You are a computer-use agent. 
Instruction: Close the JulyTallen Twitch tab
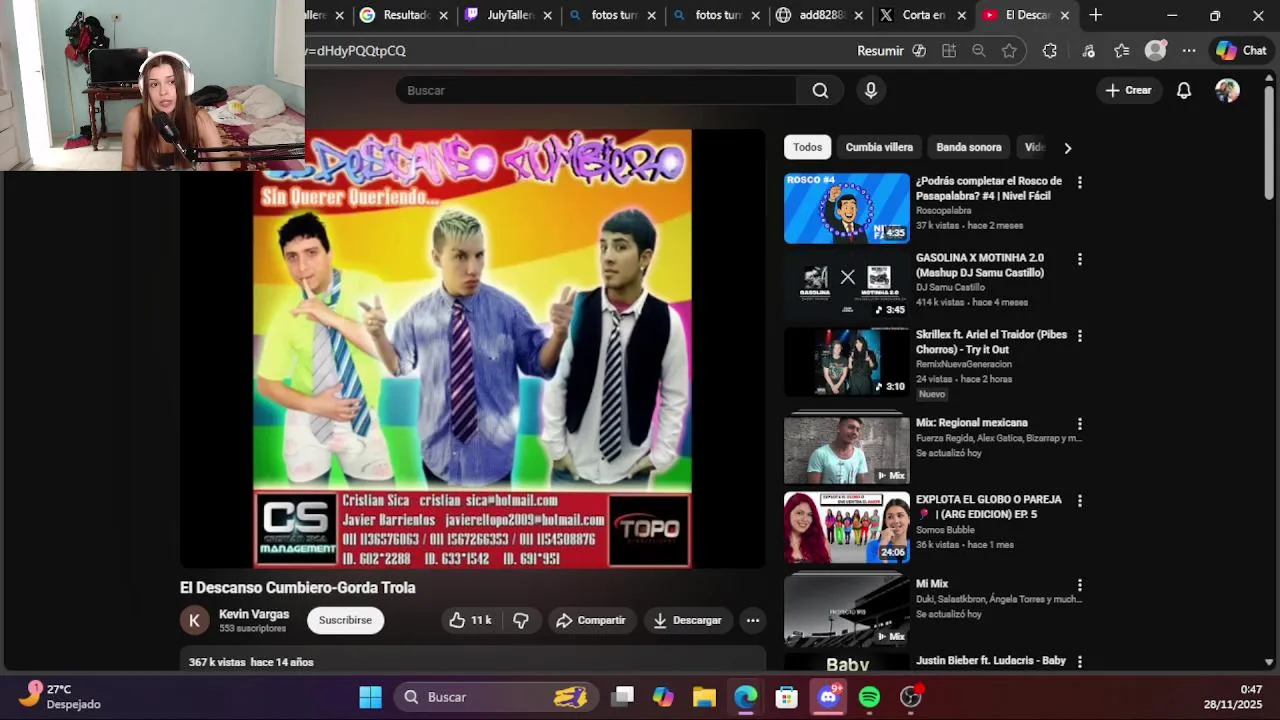point(547,15)
